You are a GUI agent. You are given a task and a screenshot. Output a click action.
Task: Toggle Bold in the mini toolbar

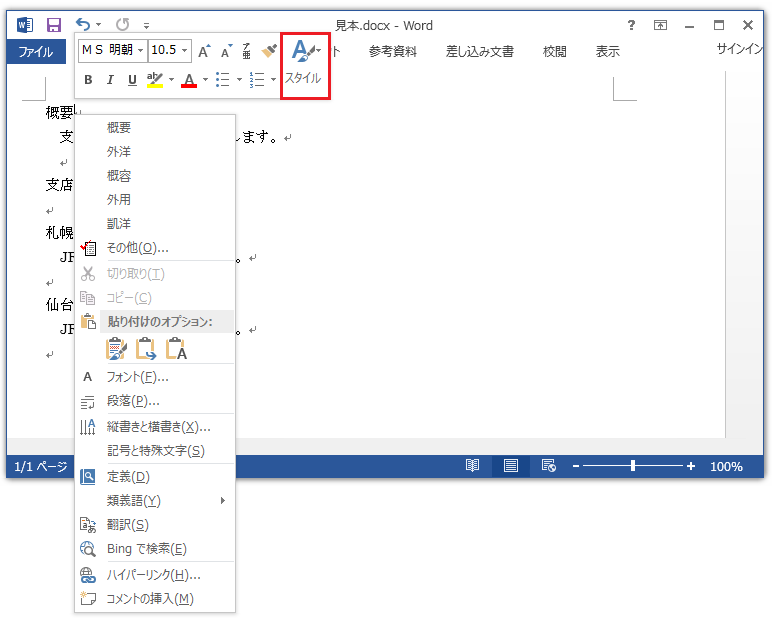click(x=88, y=80)
